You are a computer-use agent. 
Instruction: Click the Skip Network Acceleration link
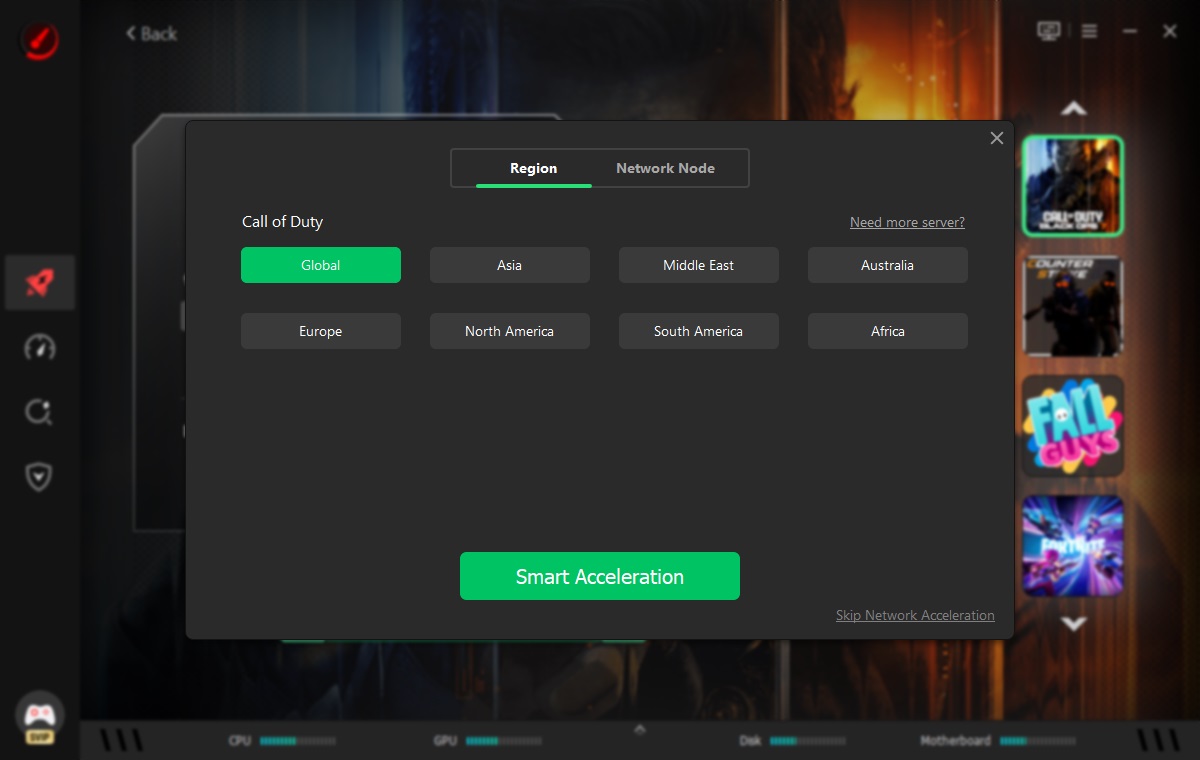tap(915, 615)
